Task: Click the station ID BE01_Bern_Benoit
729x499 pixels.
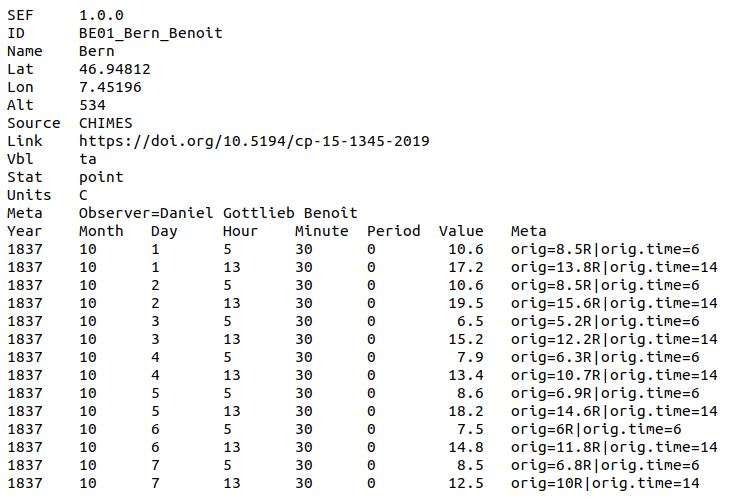Action: point(150,33)
